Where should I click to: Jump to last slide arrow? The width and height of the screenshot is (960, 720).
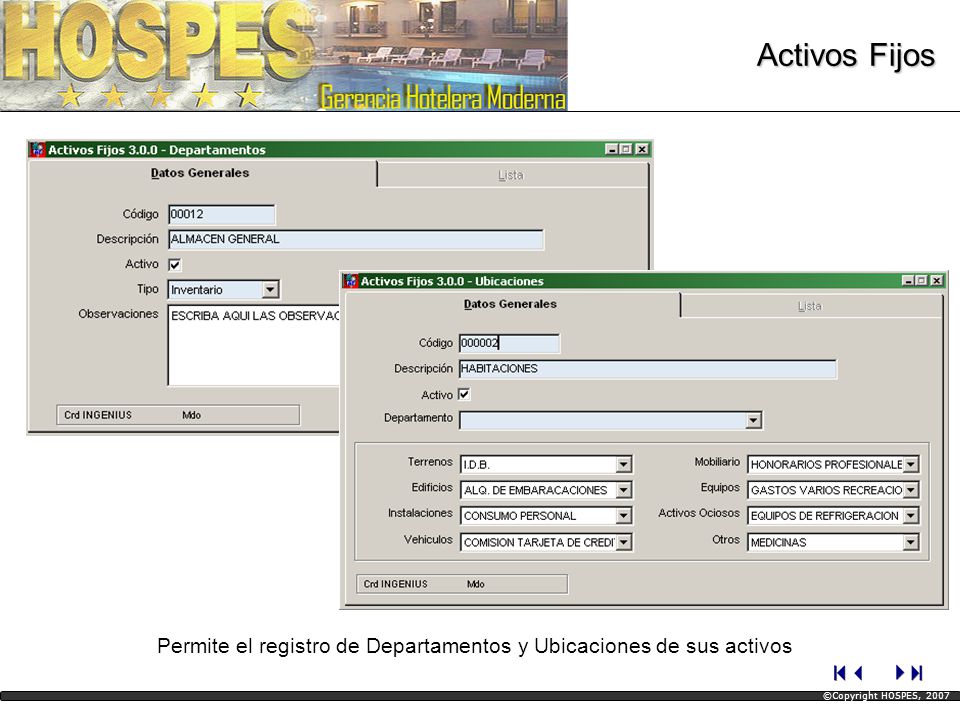(917, 673)
